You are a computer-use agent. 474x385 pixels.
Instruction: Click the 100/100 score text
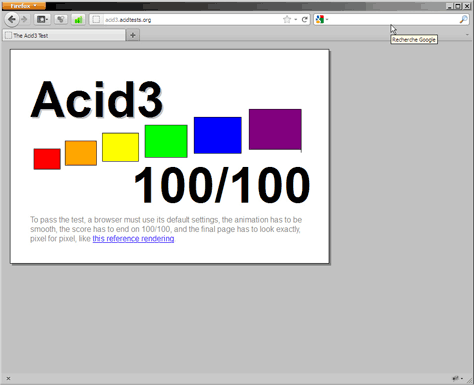[x=222, y=185]
